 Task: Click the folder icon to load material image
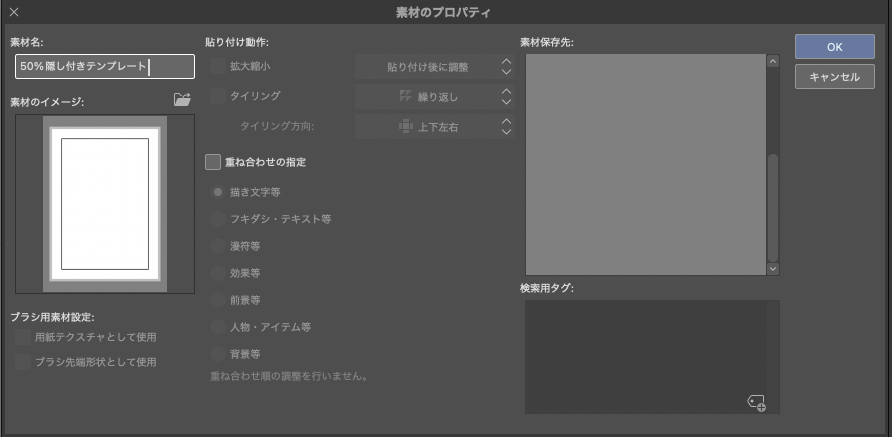pyautogui.click(x=181, y=99)
